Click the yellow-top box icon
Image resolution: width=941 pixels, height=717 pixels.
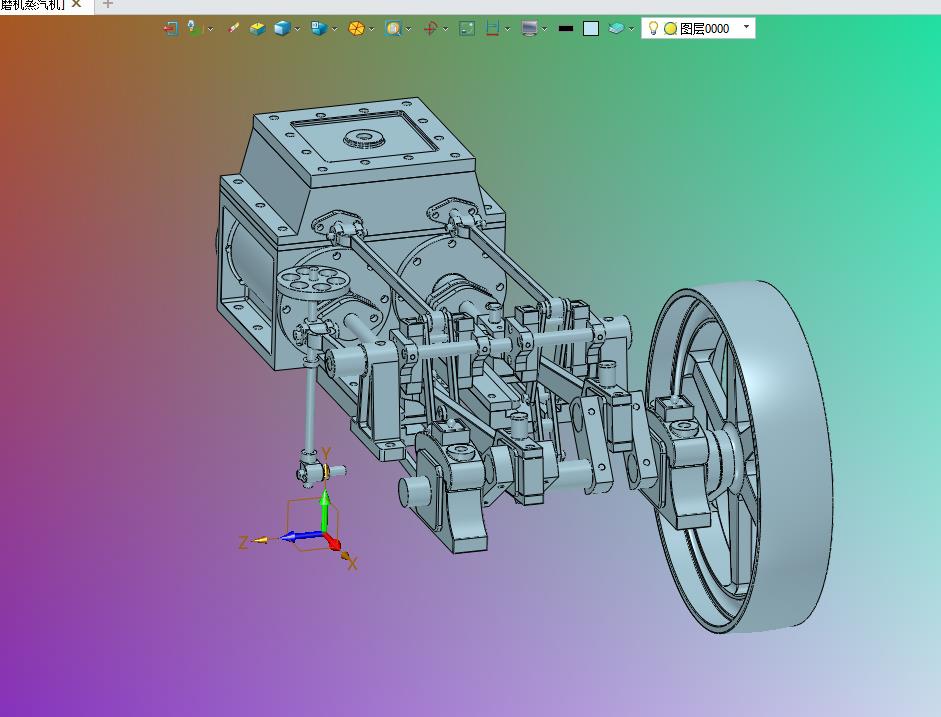[x=257, y=28]
